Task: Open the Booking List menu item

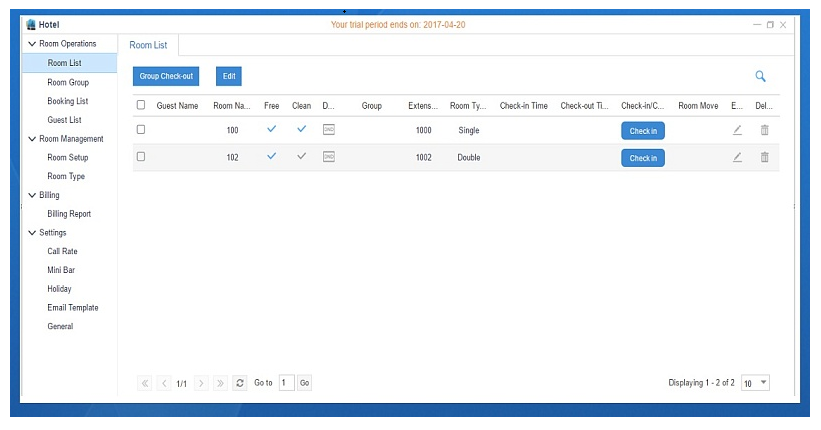Action: click(67, 101)
